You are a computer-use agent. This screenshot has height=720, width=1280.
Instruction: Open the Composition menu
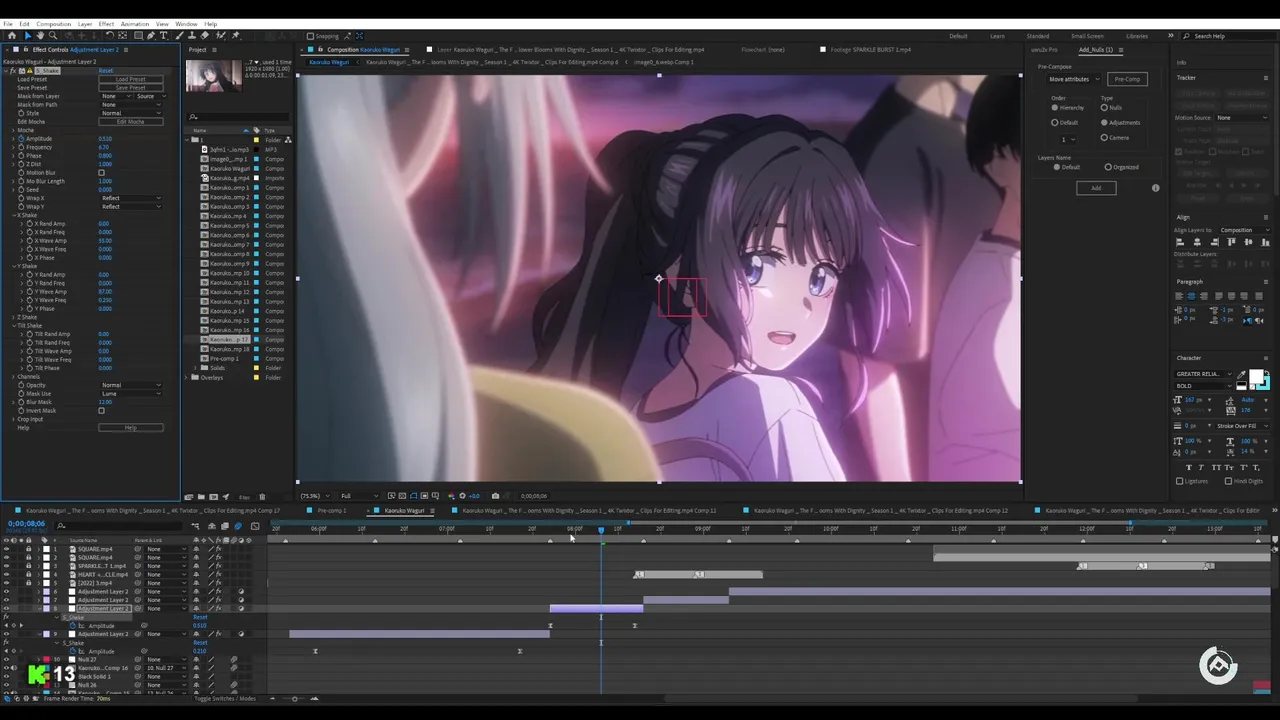click(x=53, y=24)
